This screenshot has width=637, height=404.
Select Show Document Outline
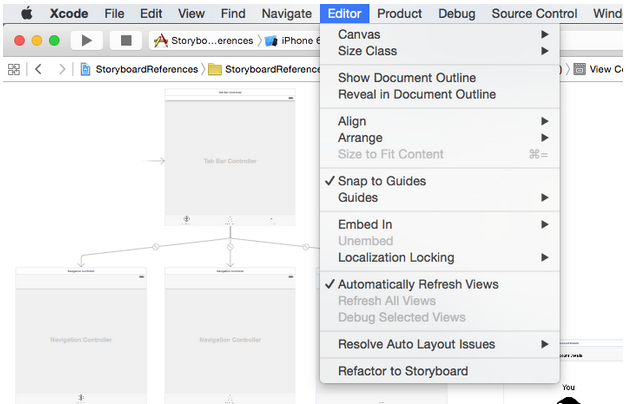pos(406,78)
